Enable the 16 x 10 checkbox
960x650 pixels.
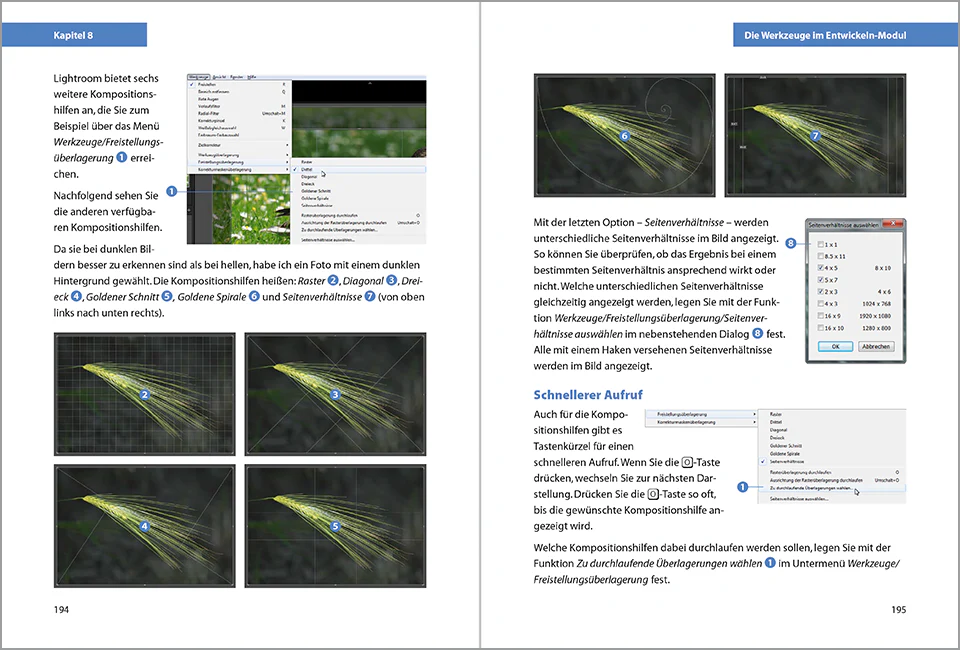[821, 328]
